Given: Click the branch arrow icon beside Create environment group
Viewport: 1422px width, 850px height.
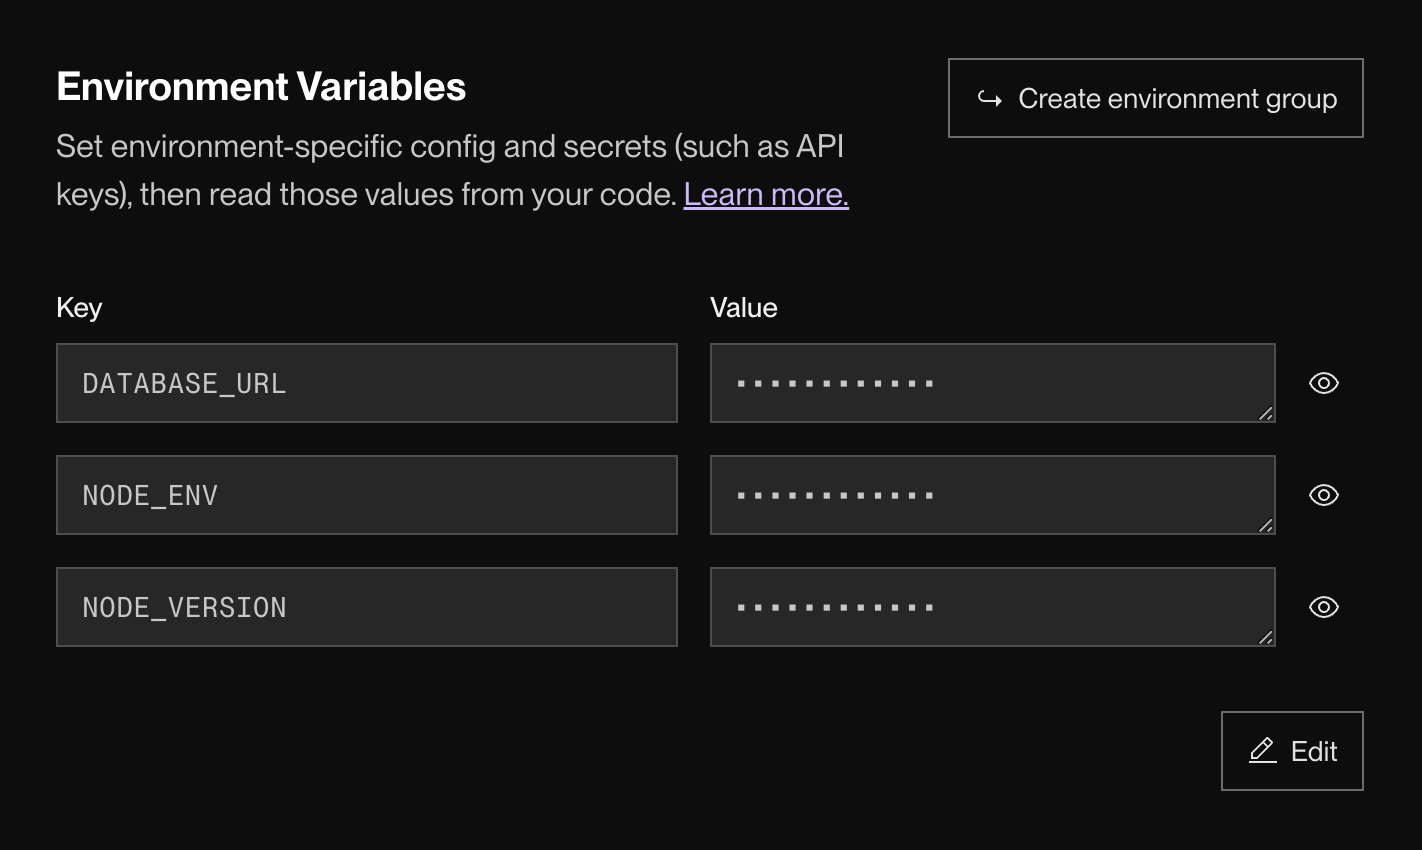Looking at the screenshot, I should pos(987,98).
